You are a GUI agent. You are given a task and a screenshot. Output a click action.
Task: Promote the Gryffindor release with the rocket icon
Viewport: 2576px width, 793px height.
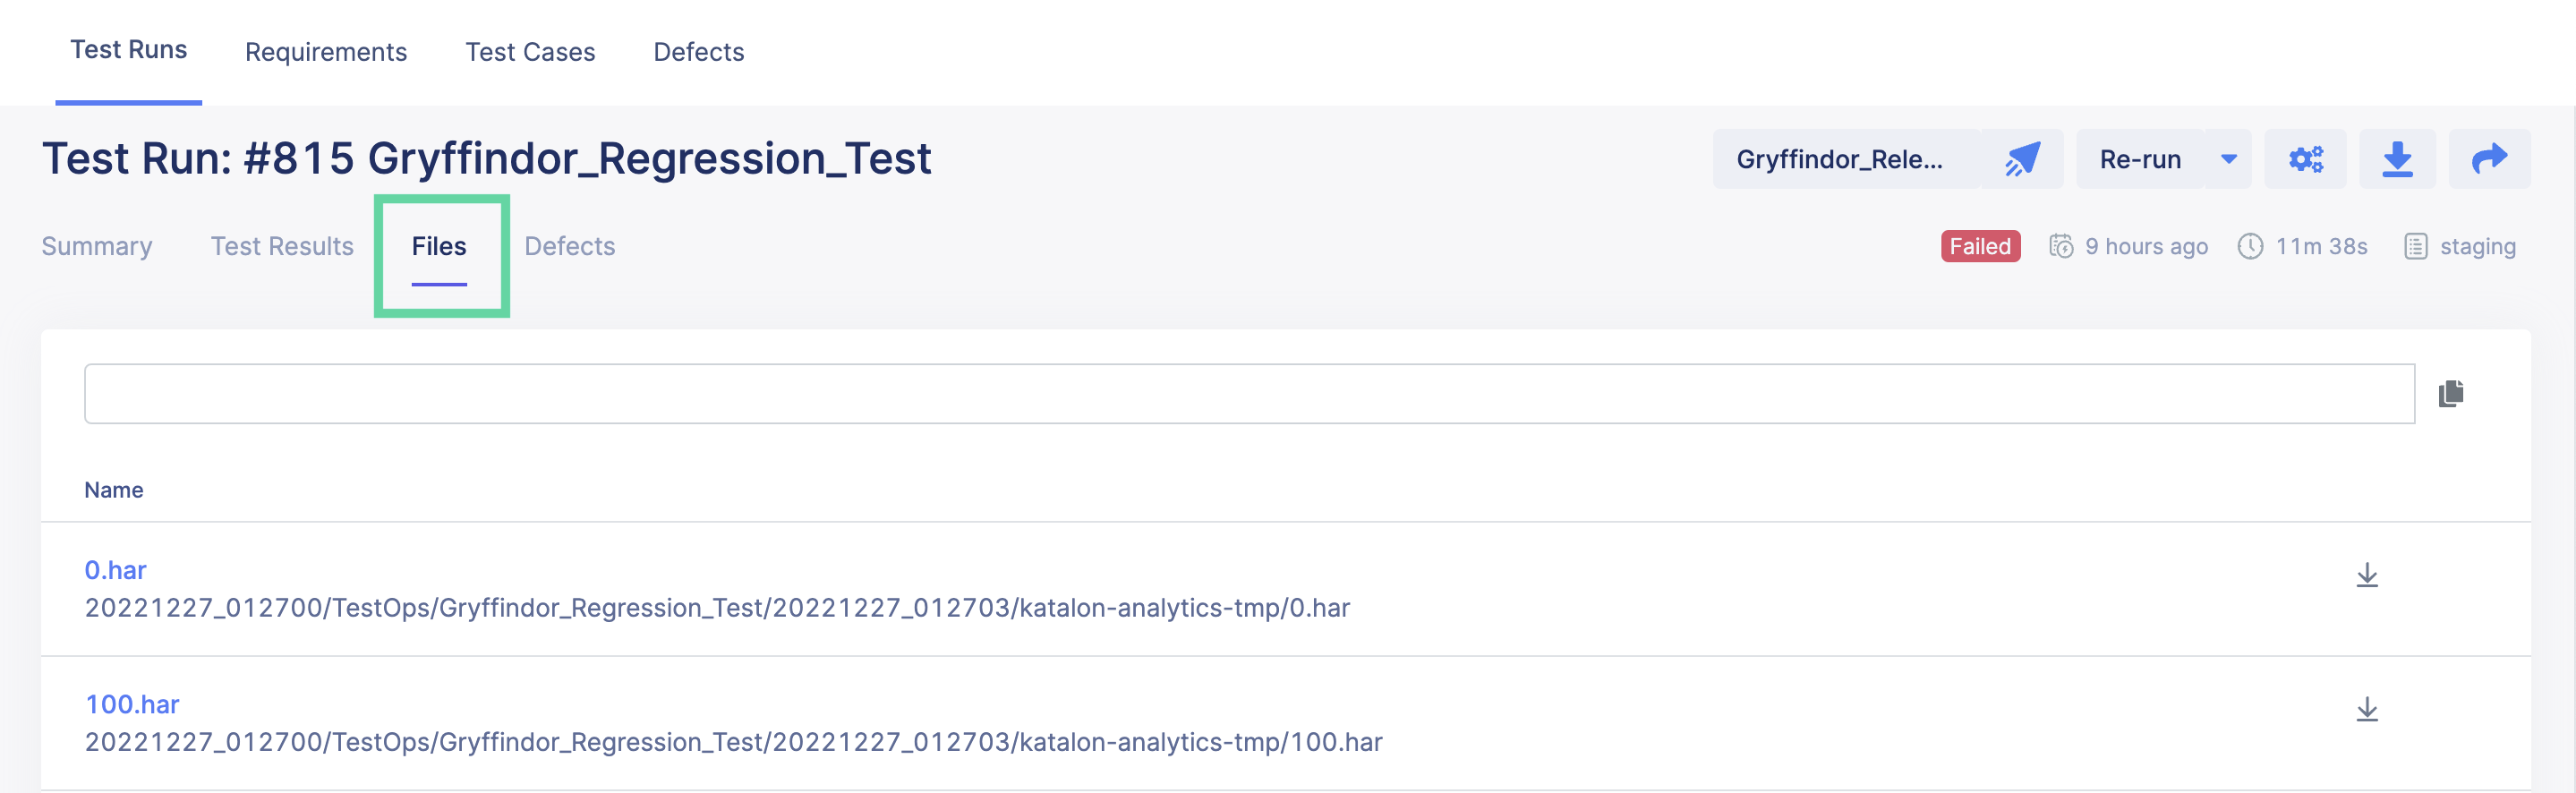[x=2022, y=158]
